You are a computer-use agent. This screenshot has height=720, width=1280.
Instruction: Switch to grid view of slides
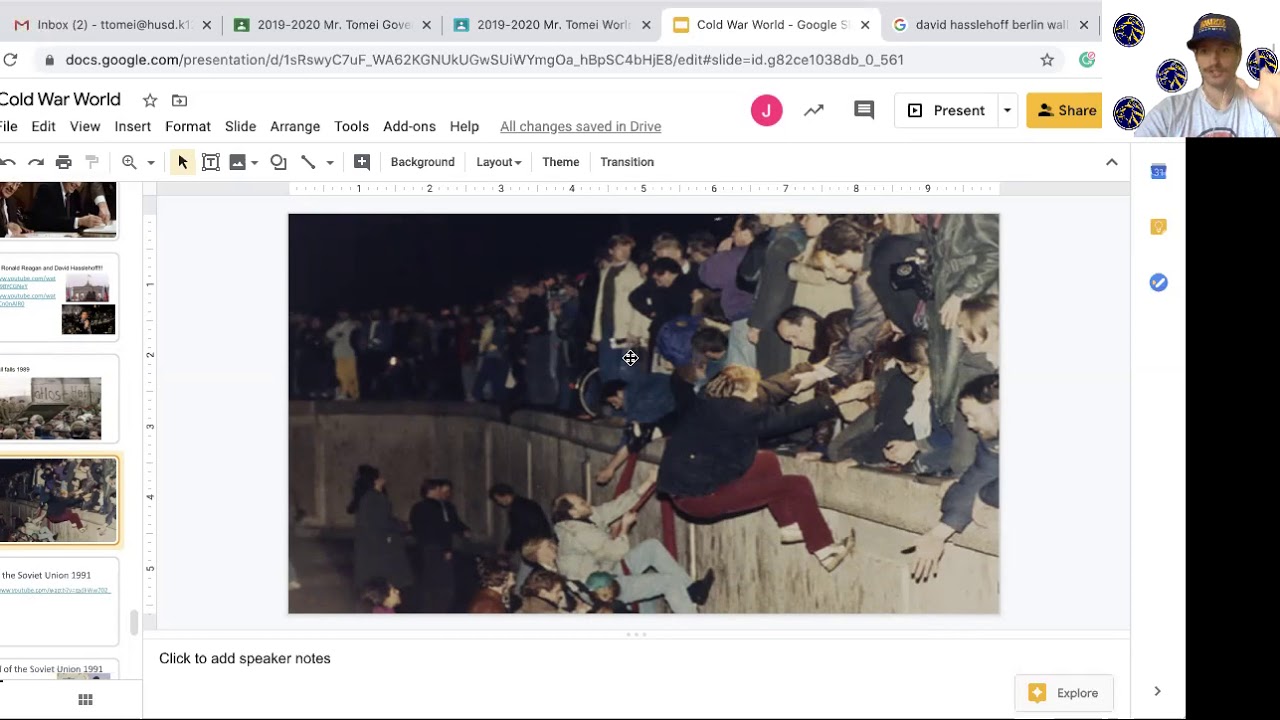[x=85, y=700]
